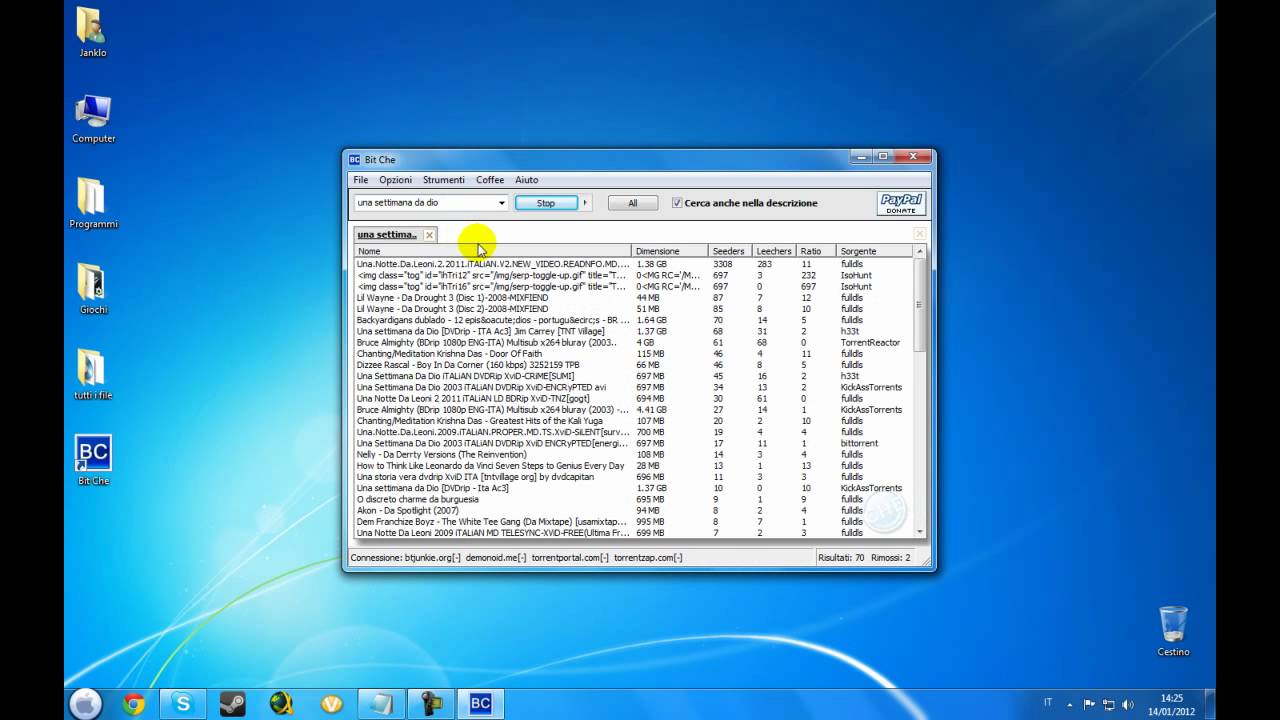Select 'Chanting/Meditation Krishna Das - Door Of Faith' row

635,354
